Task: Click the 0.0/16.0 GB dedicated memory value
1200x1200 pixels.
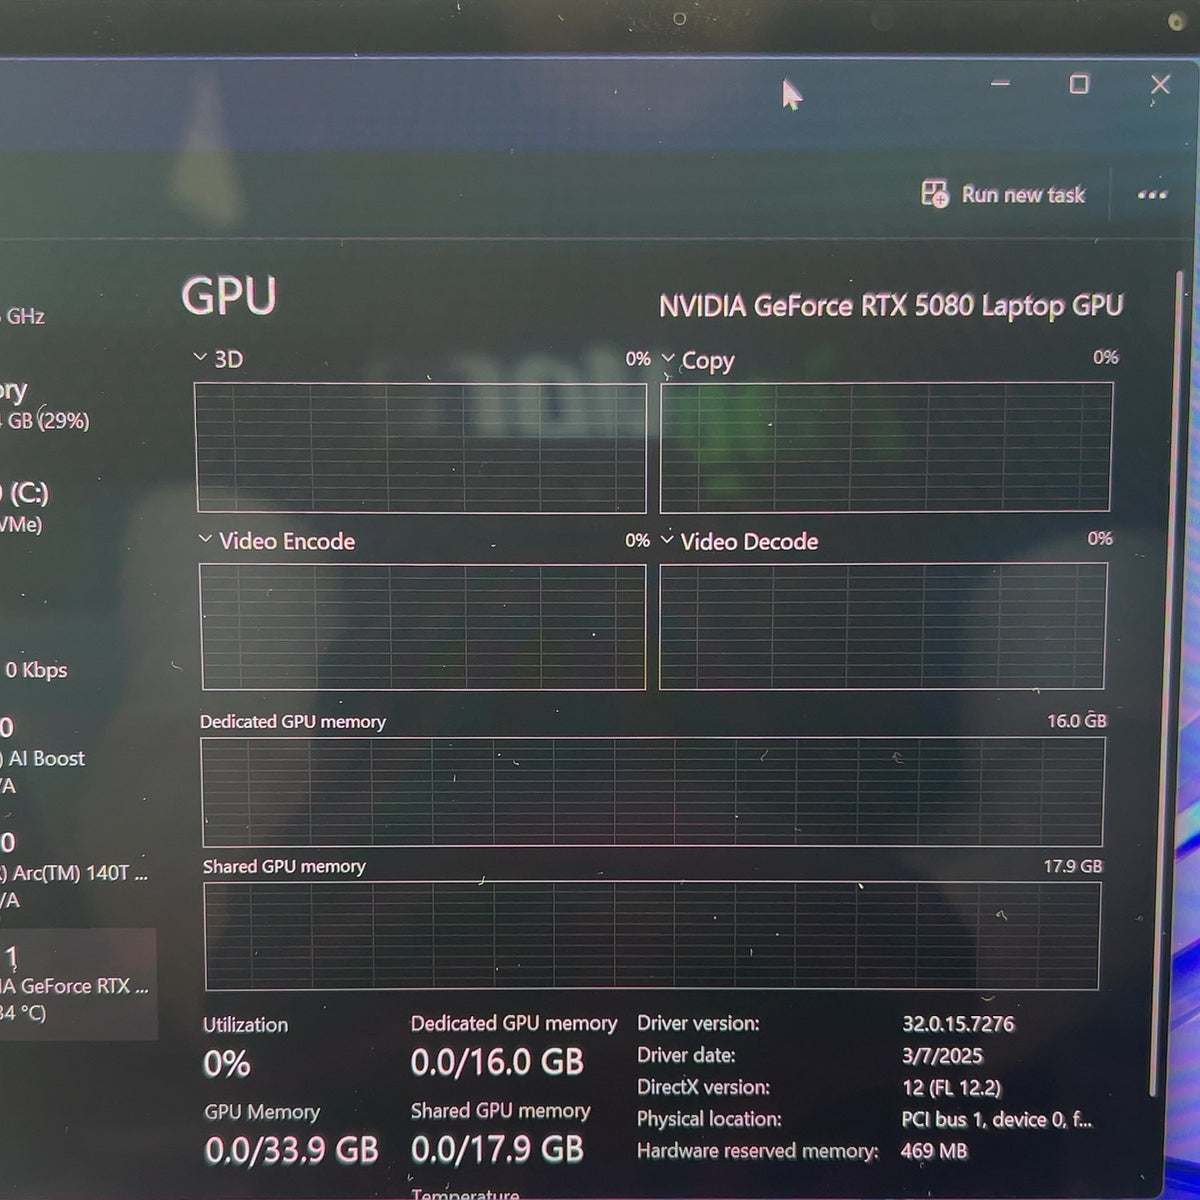Action: point(497,1062)
